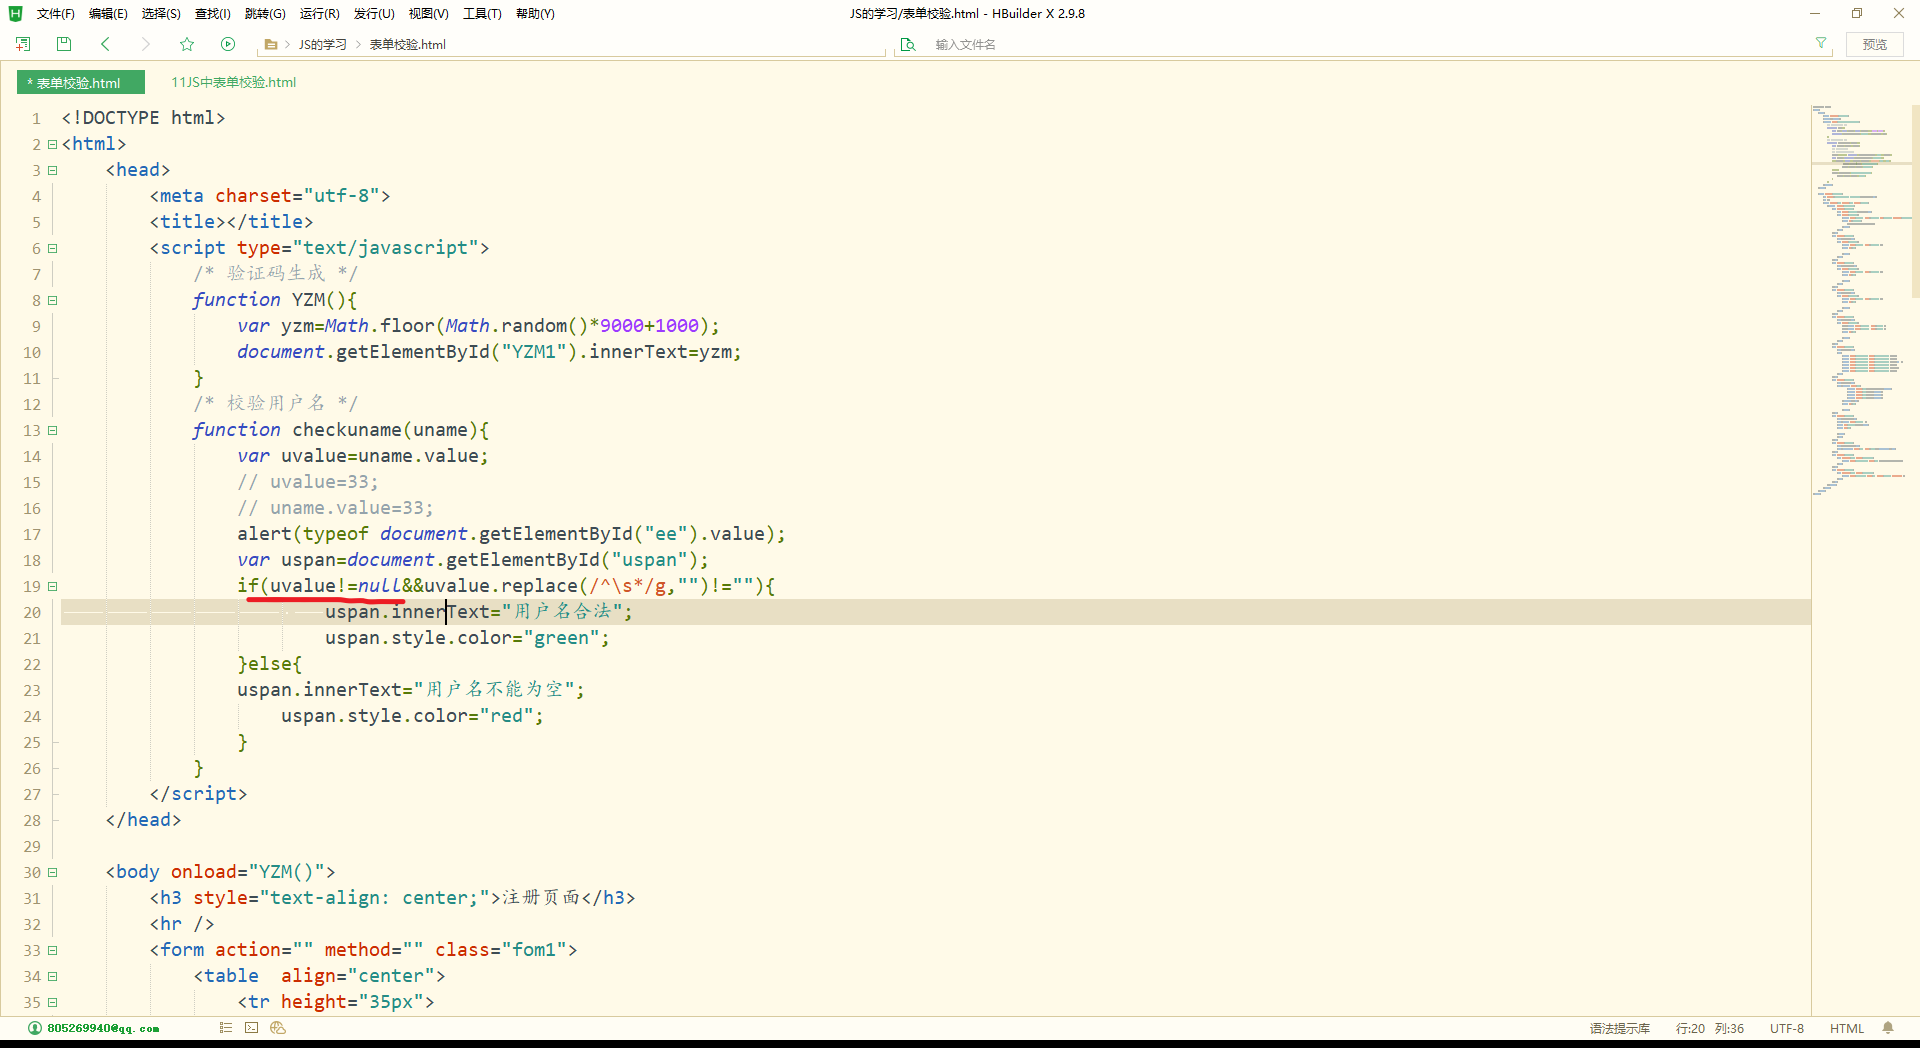Click the run play circle icon
This screenshot has width=1920, height=1048.
pos(228,44)
